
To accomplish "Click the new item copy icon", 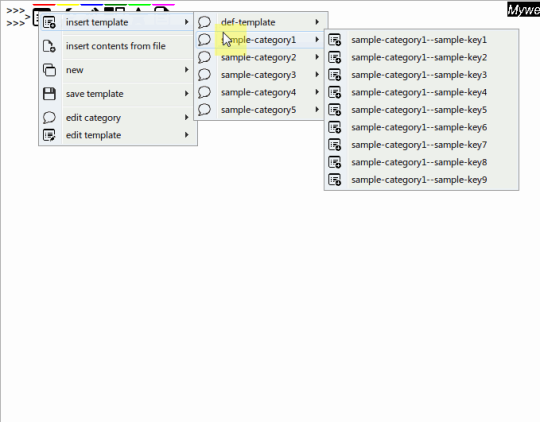I will coord(49,70).
